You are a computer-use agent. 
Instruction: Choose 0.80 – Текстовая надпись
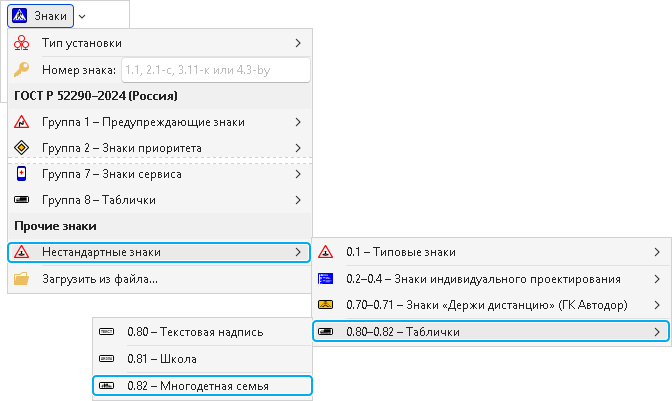[x=202, y=332]
